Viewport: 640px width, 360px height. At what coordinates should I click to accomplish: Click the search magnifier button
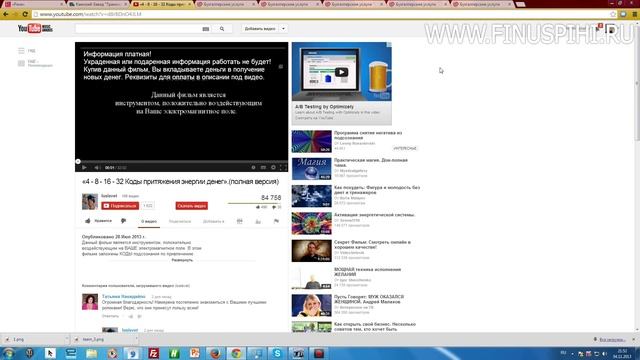[222, 29]
